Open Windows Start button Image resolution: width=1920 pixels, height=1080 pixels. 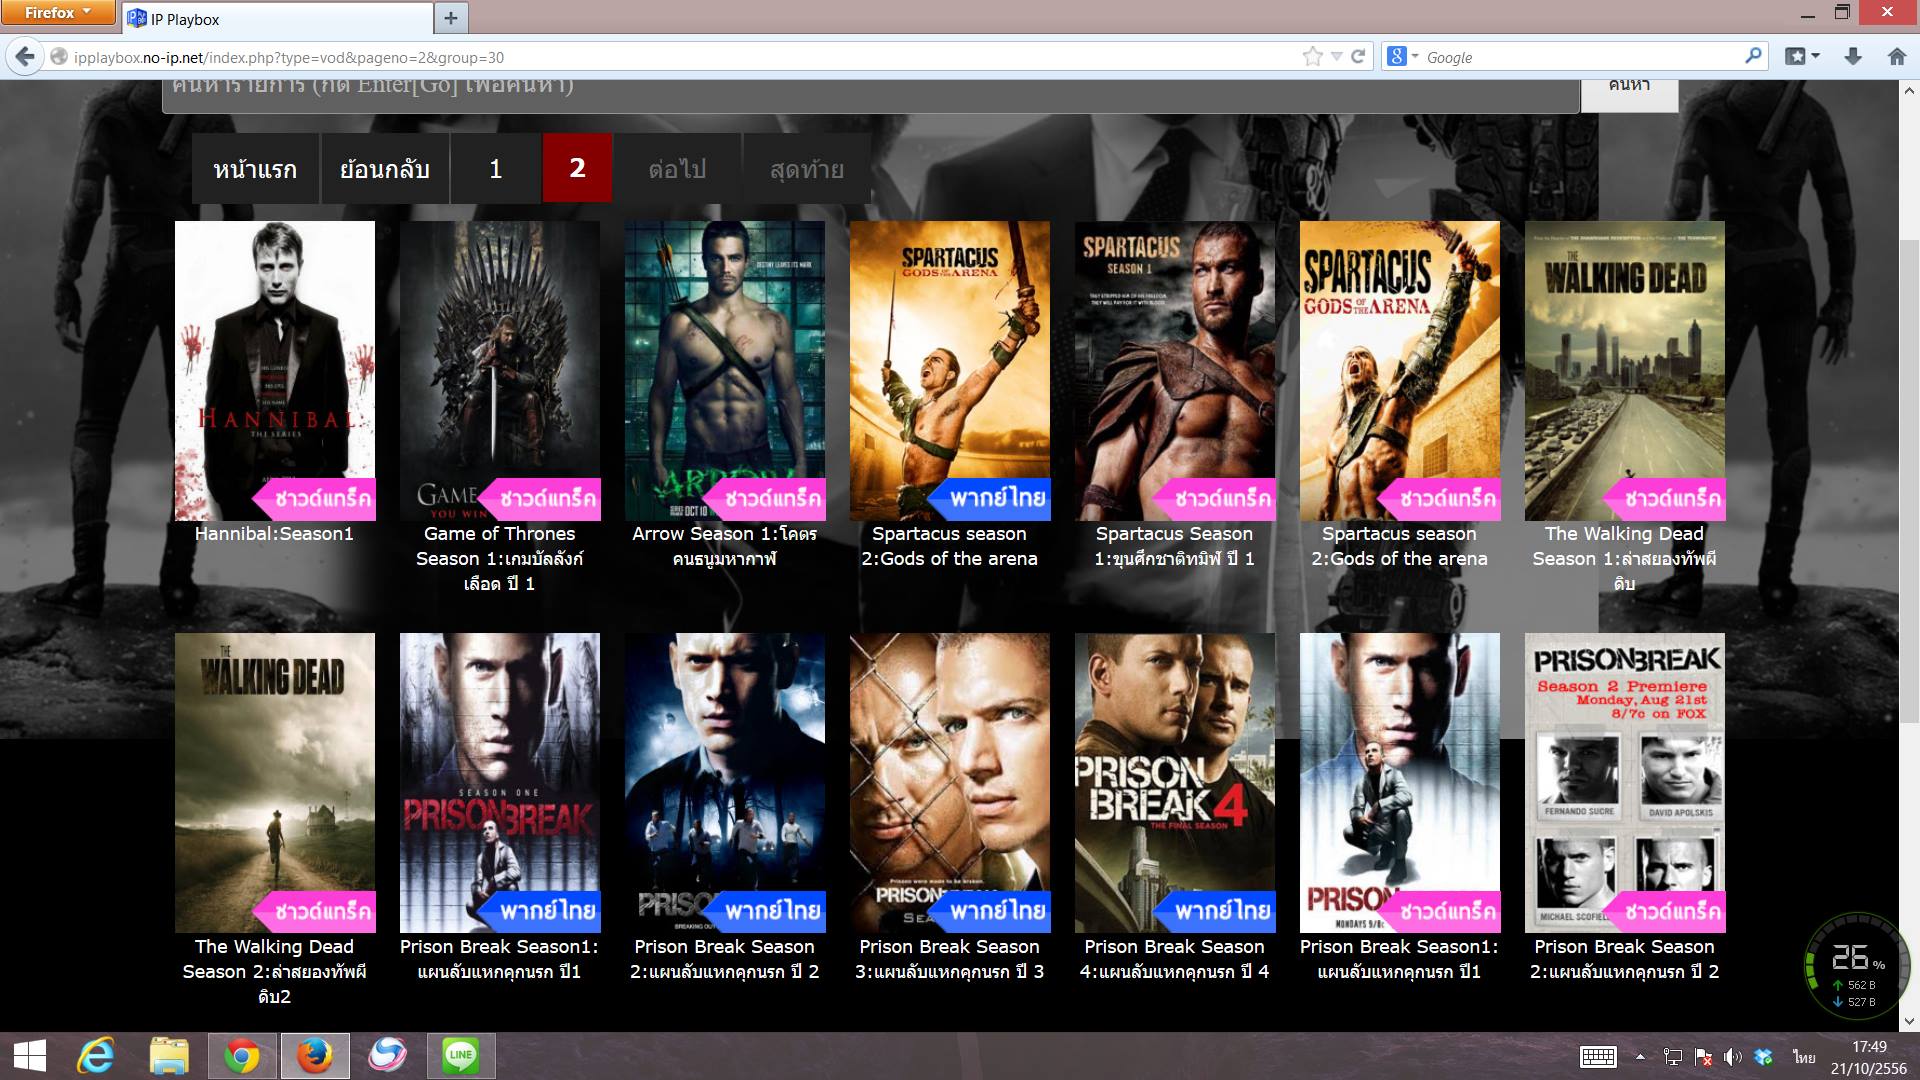click(30, 1056)
